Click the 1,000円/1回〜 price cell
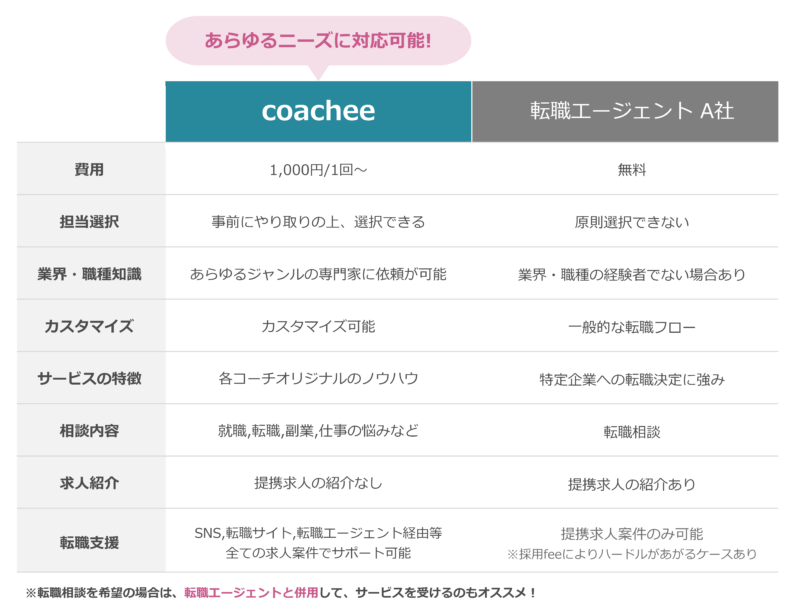Screen dimensions: 800x615 pos(318,169)
